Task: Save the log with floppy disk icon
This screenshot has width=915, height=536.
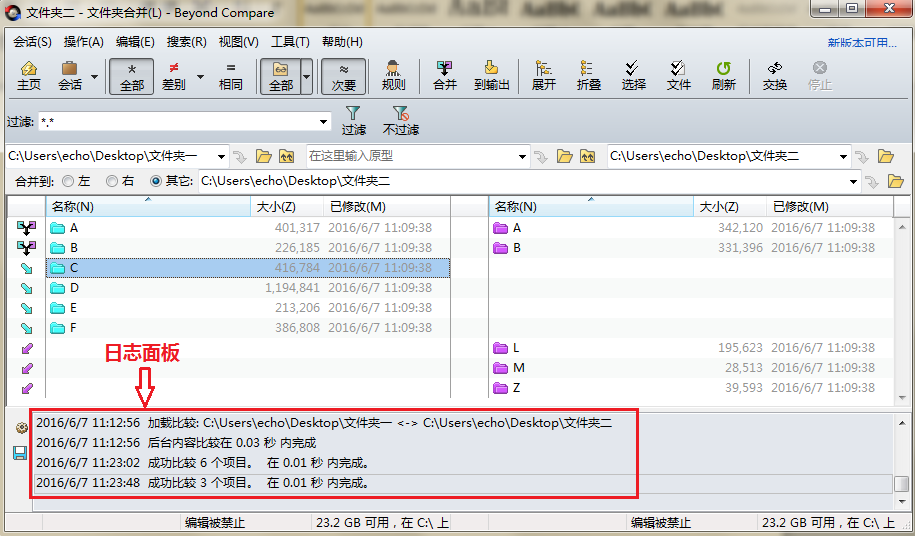Action: 20,453
